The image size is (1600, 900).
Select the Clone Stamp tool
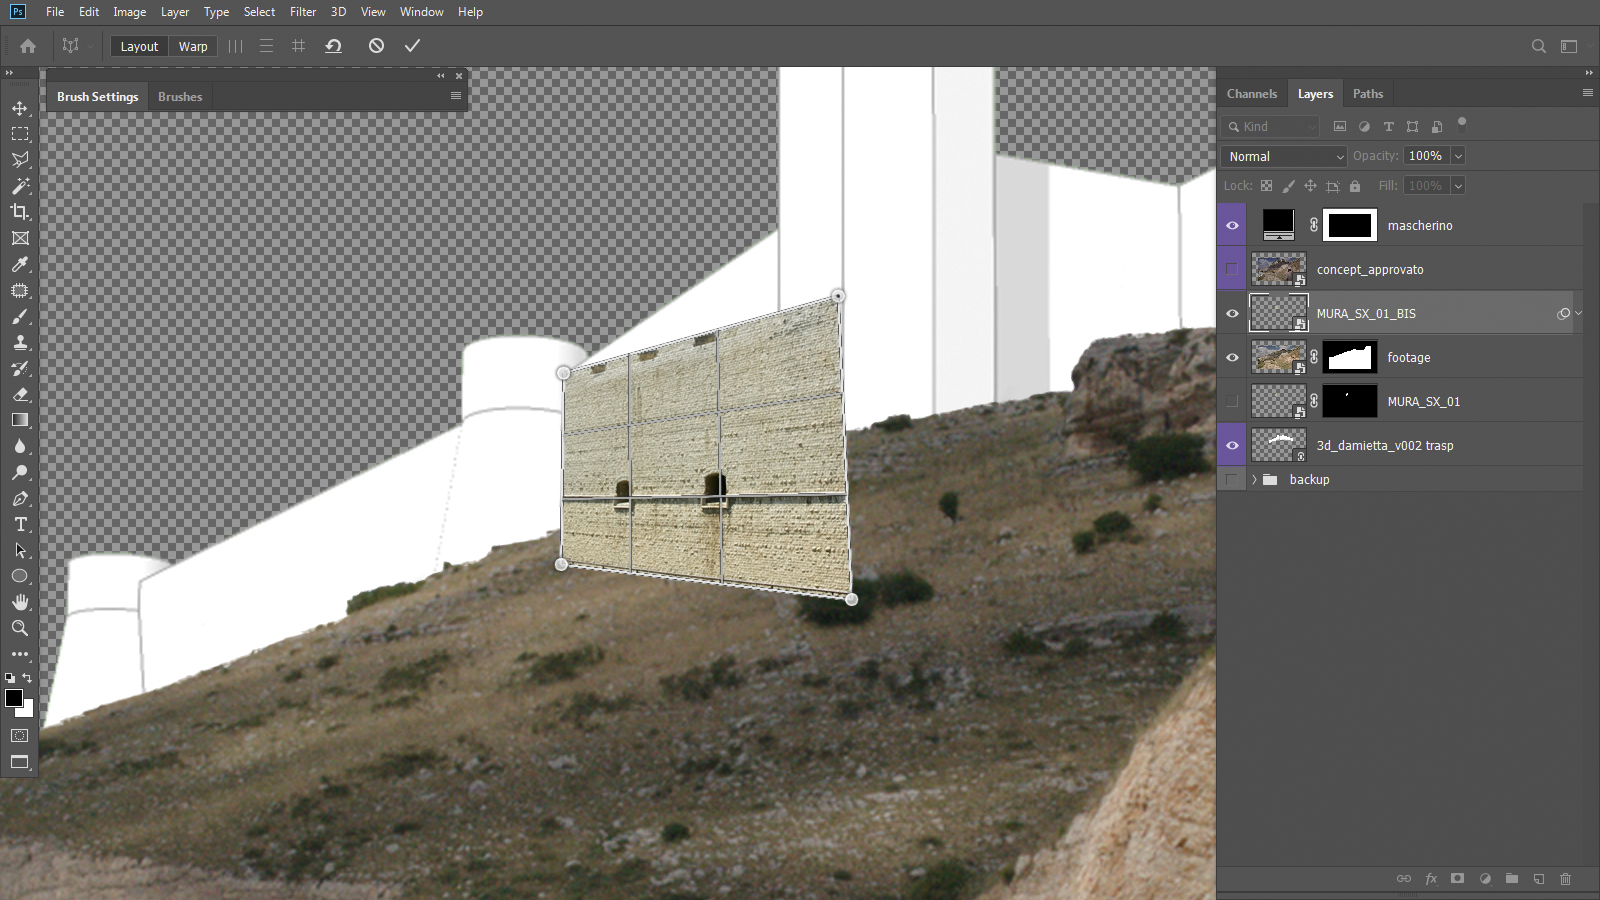point(20,342)
